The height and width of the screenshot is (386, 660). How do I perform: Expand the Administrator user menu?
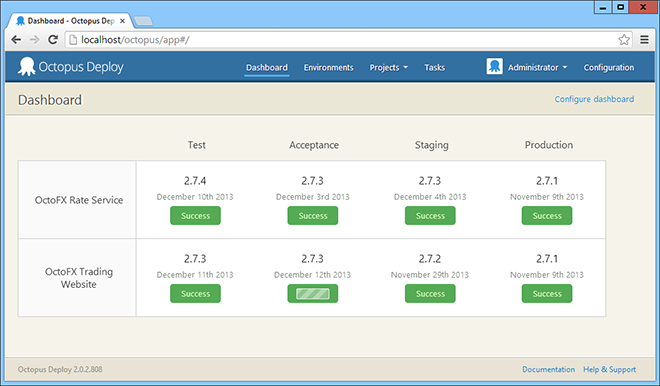pyautogui.click(x=538, y=67)
